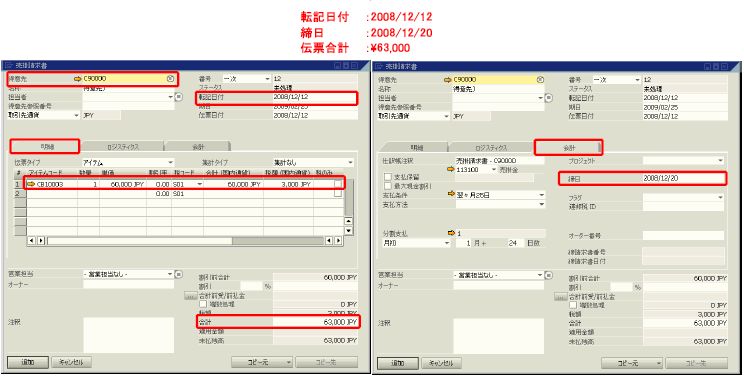This screenshot has width=744, height=376.
Task: Toggle 端数処理 rounding checkbox in left window
Action: 203,304
